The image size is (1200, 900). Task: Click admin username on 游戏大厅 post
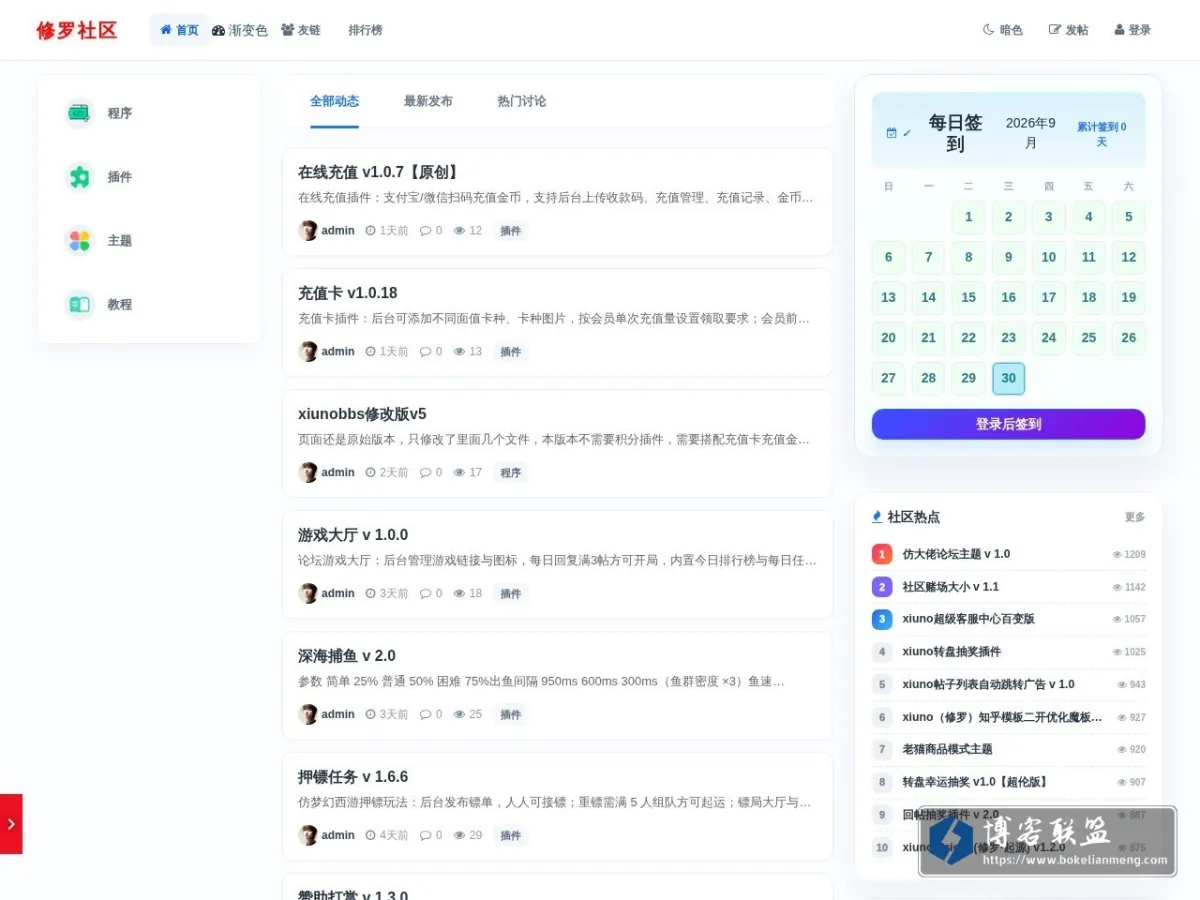pyautogui.click(x=338, y=594)
